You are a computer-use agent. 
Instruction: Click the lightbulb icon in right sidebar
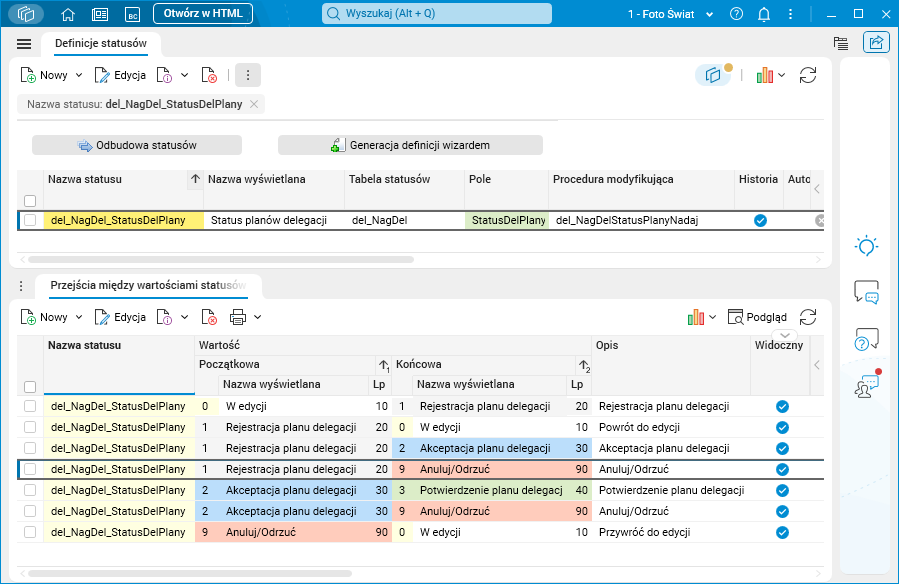(866, 246)
